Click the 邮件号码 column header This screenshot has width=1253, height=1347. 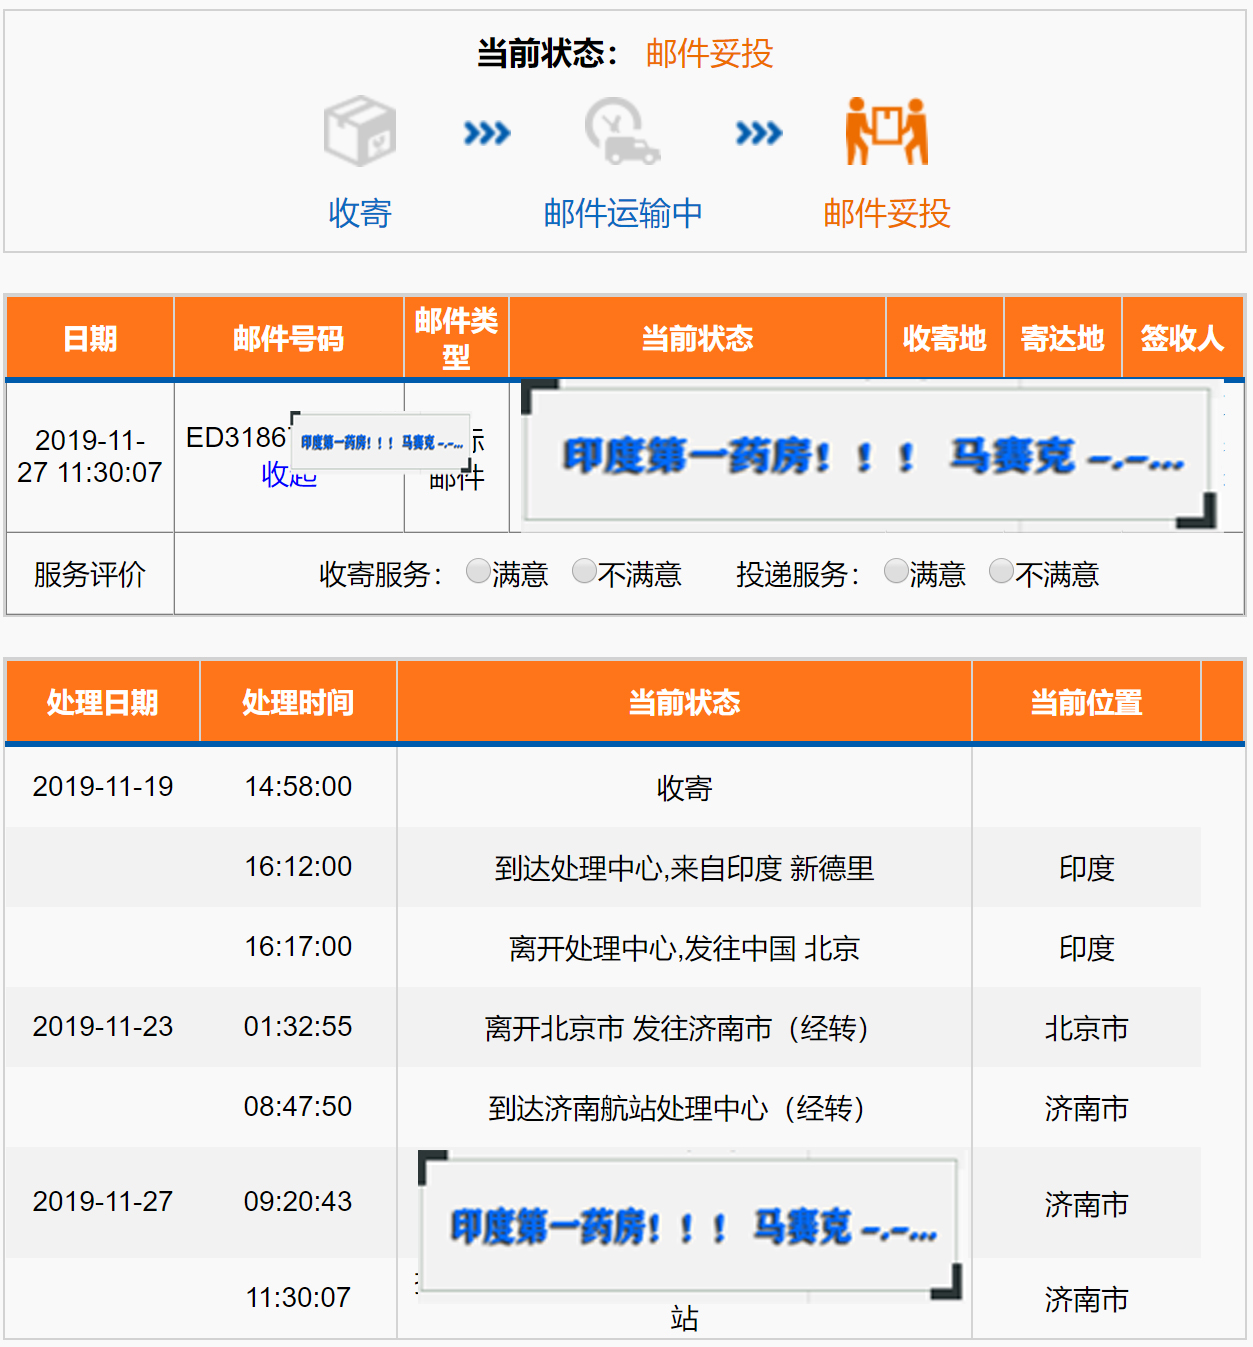click(288, 339)
